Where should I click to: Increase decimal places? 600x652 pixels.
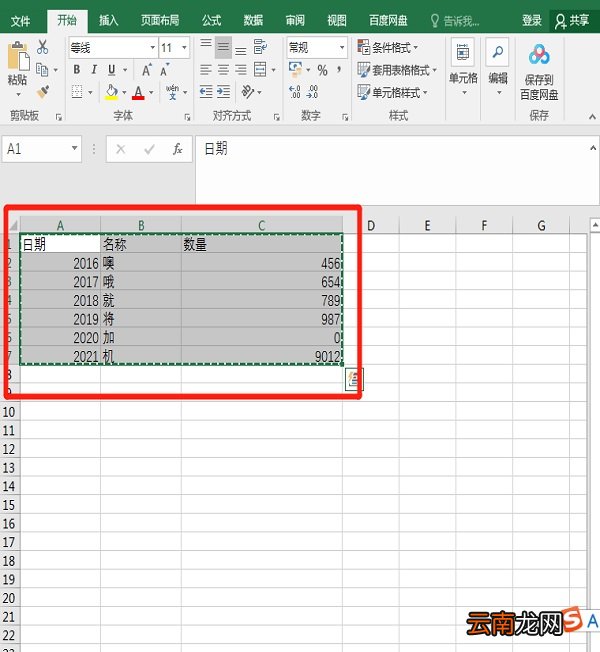pos(295,92)
